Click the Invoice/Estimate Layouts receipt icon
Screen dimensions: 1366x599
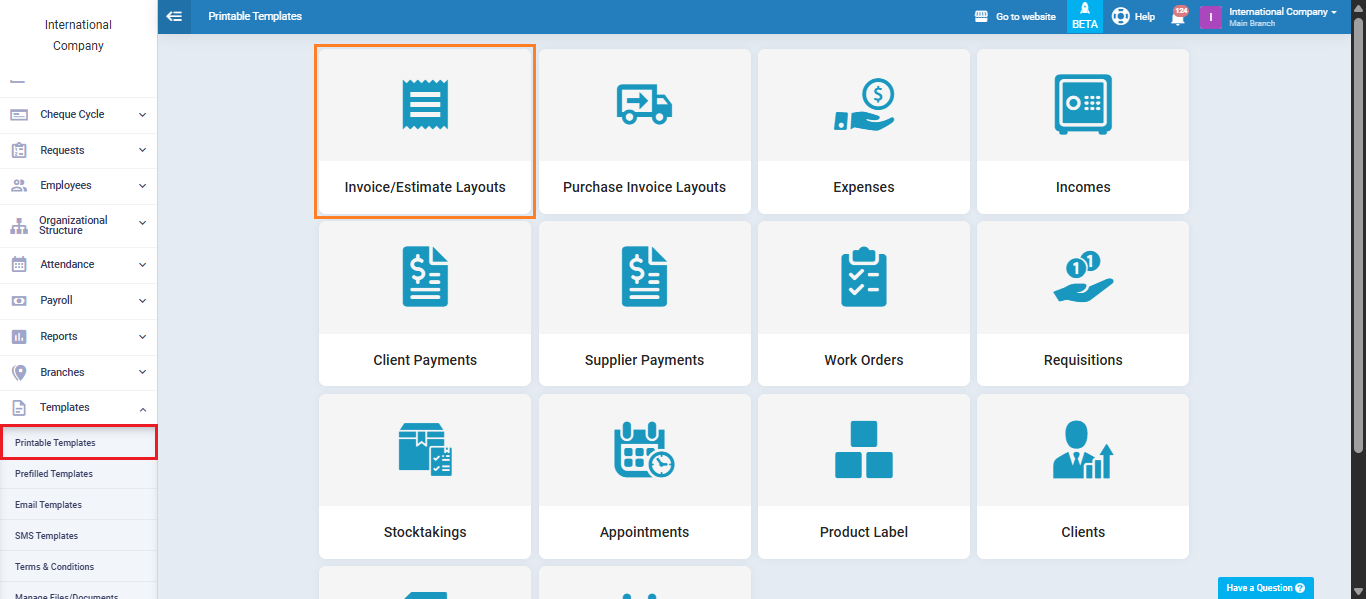pos(425,104)
